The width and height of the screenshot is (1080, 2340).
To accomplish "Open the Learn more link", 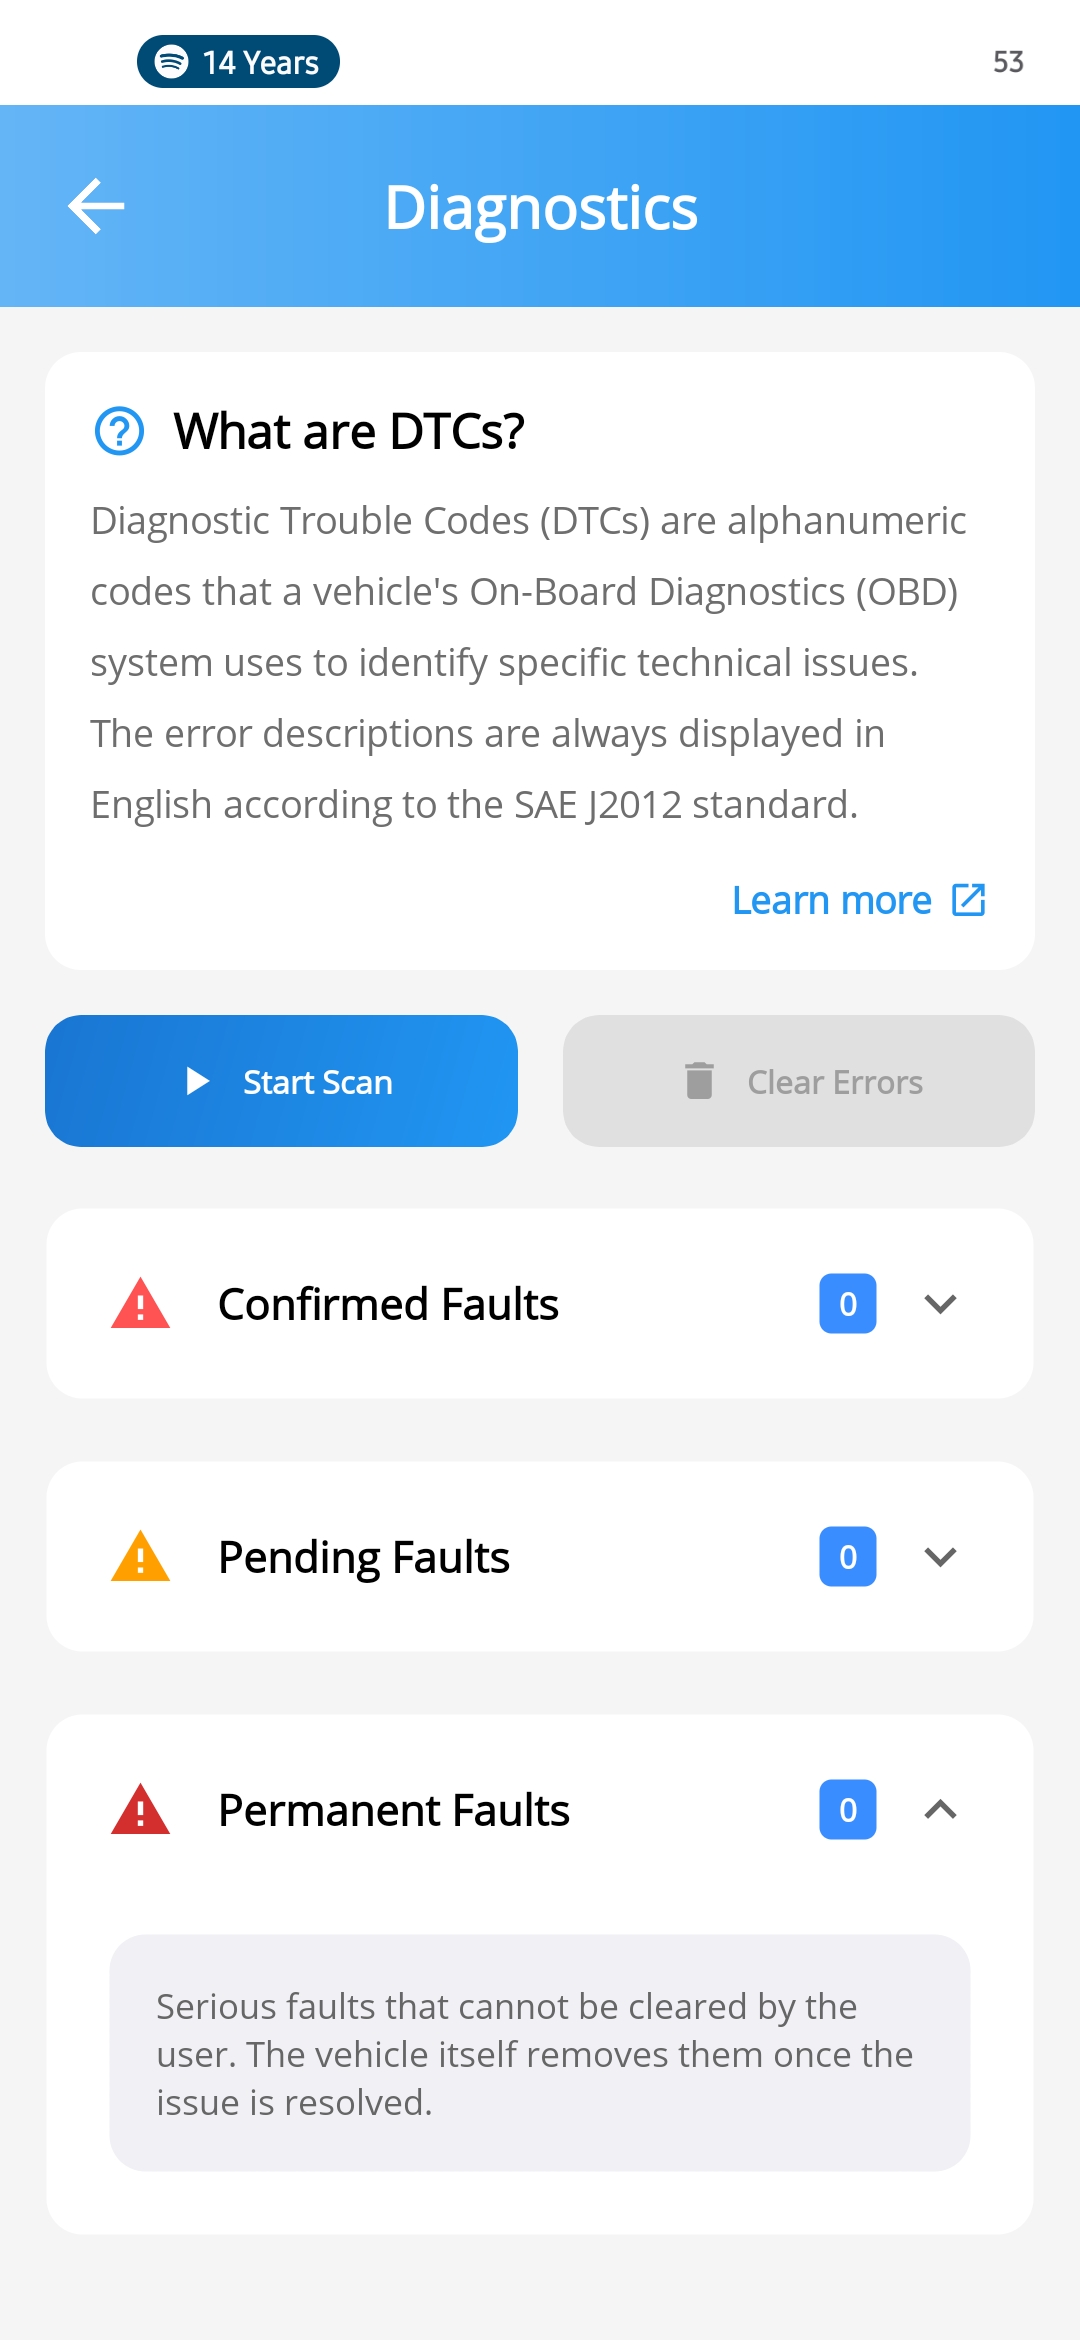I will point(832,901).
